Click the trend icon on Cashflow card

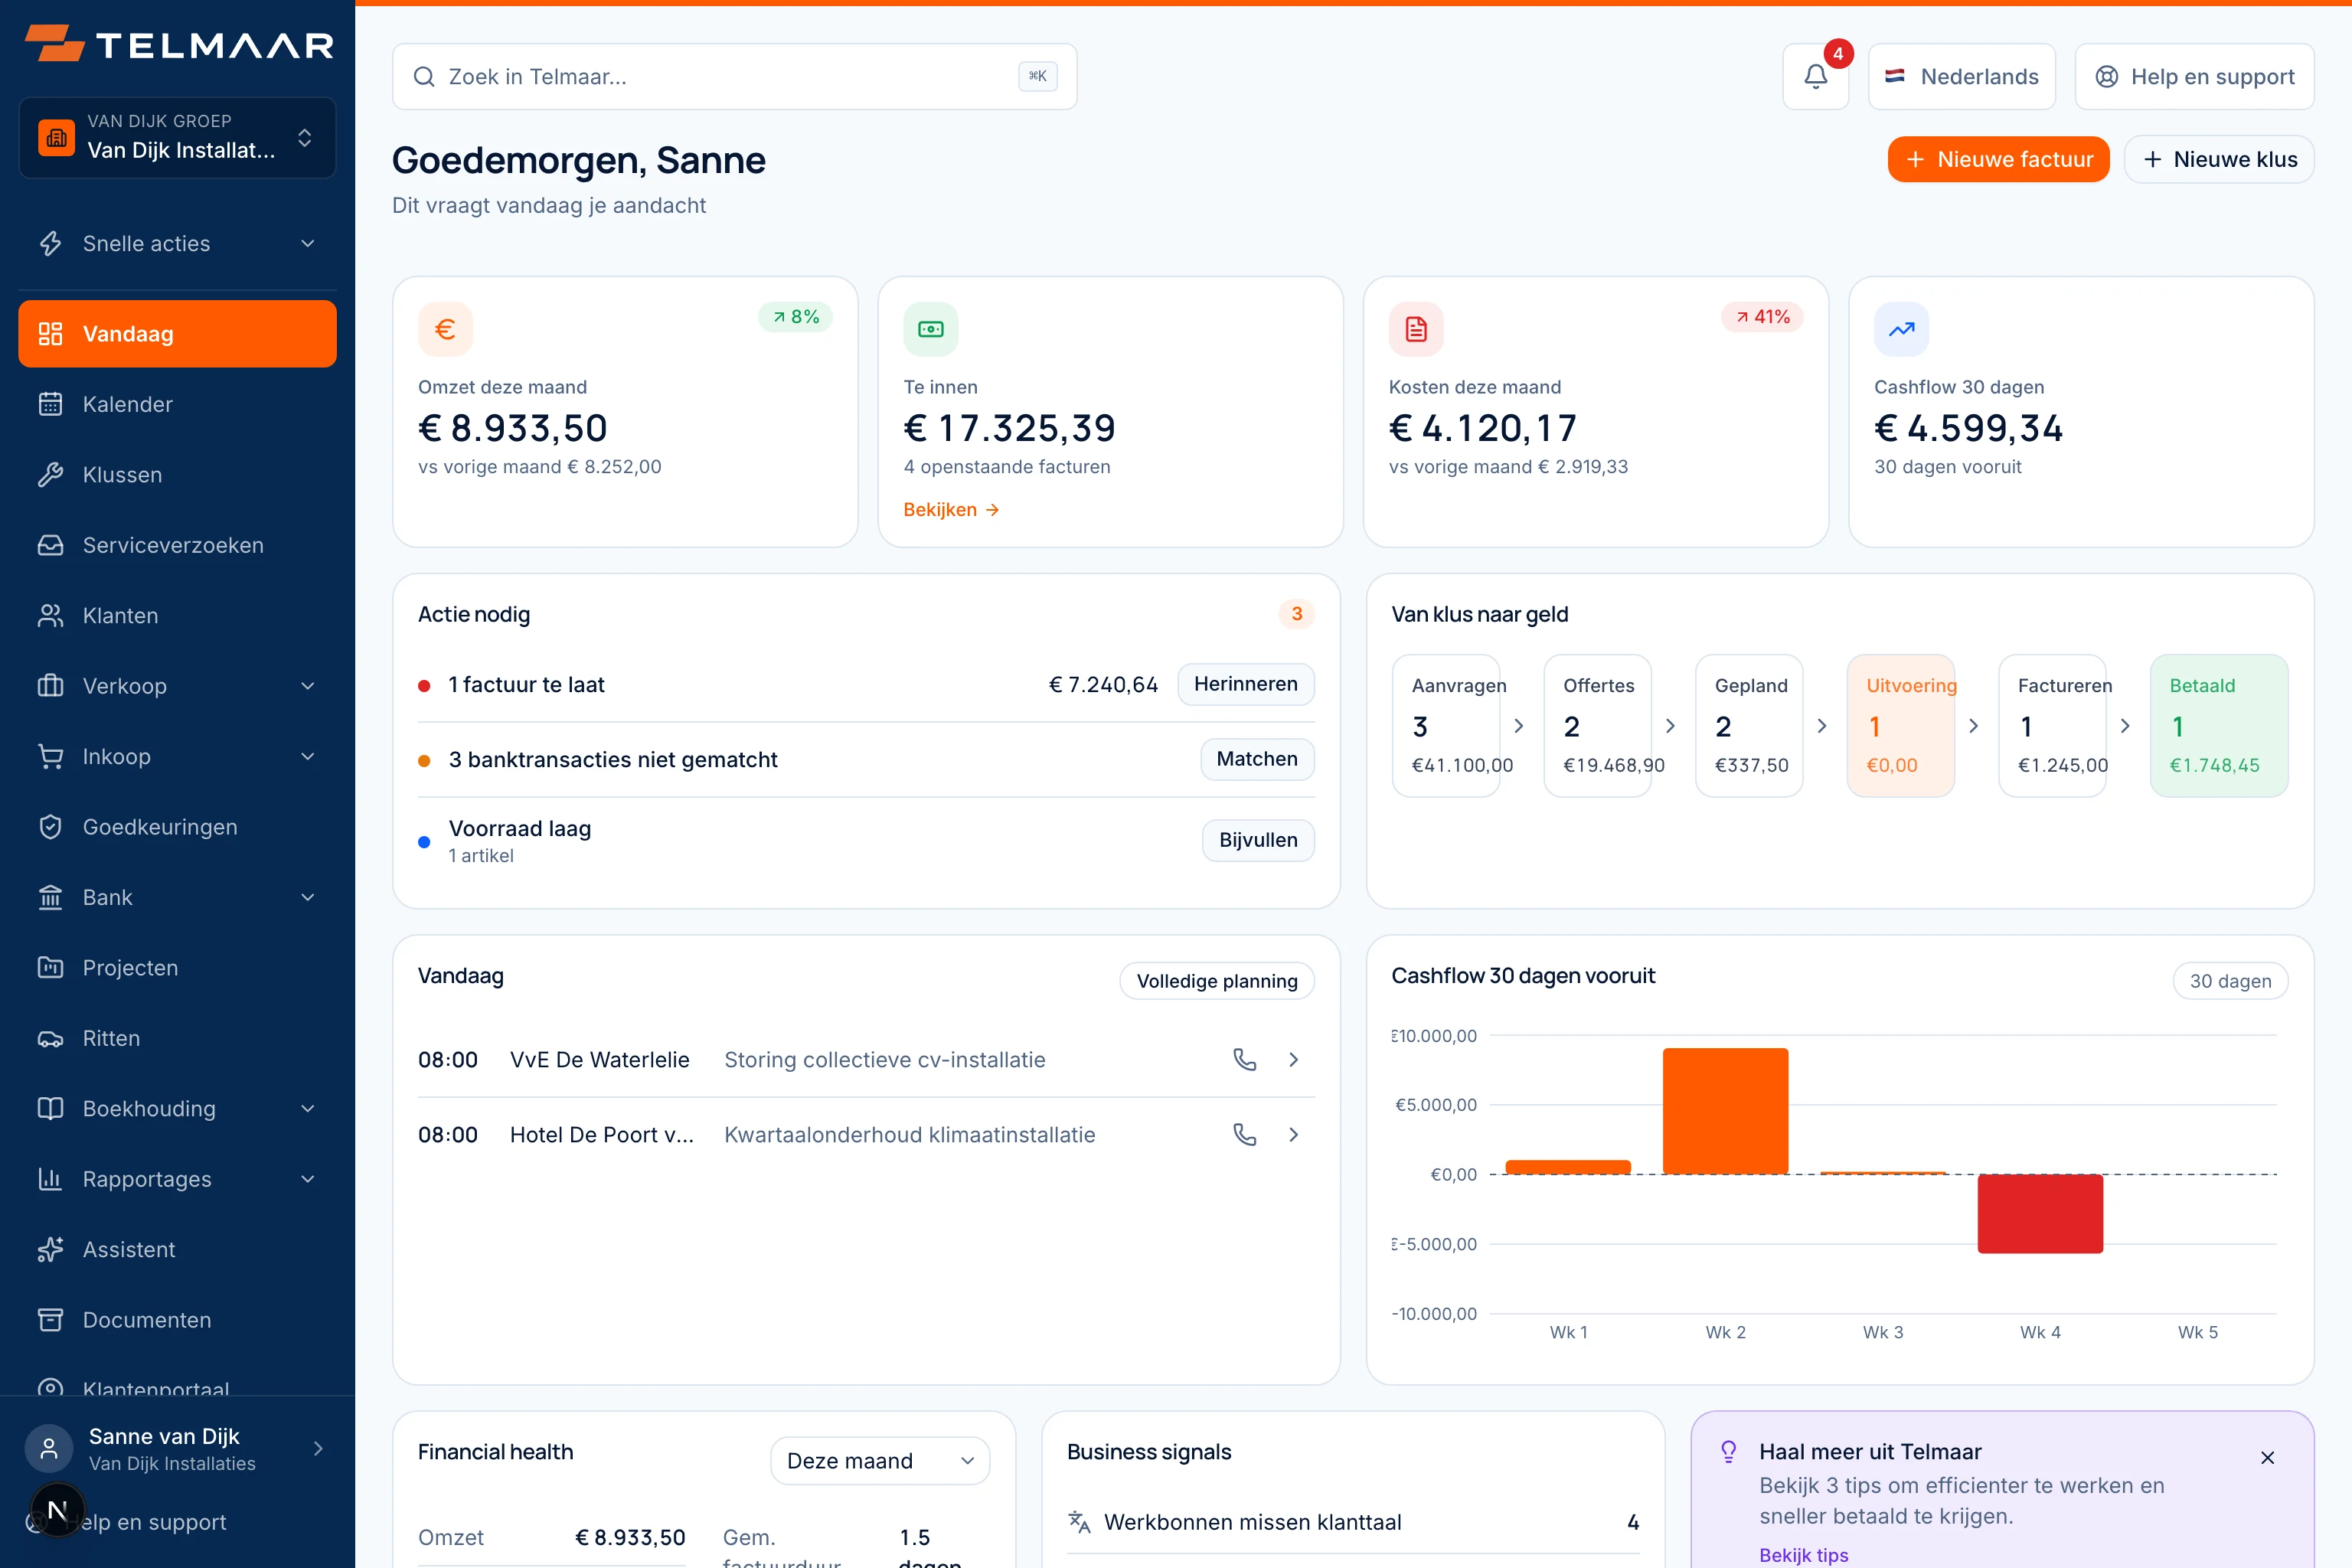[1901, 329]
